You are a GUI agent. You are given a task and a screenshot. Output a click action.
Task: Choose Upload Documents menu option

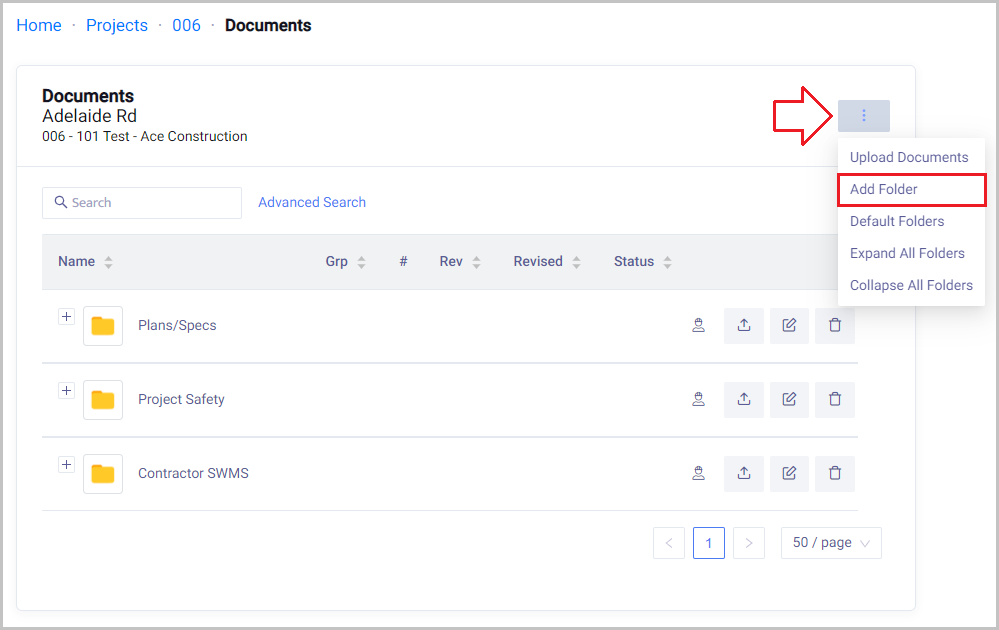(x=909, y=157)
